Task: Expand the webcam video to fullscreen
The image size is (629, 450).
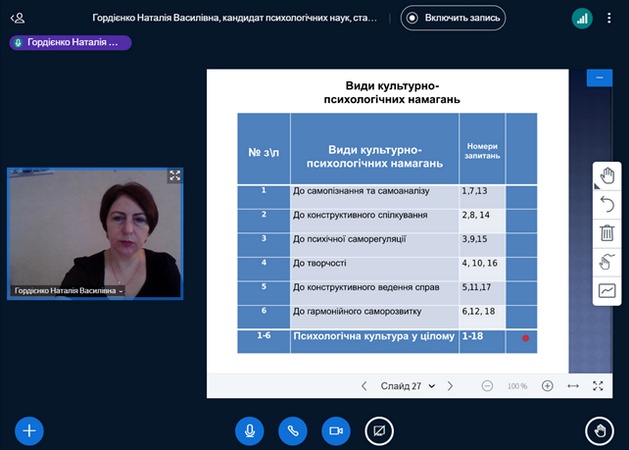Action: pos(174,176)
